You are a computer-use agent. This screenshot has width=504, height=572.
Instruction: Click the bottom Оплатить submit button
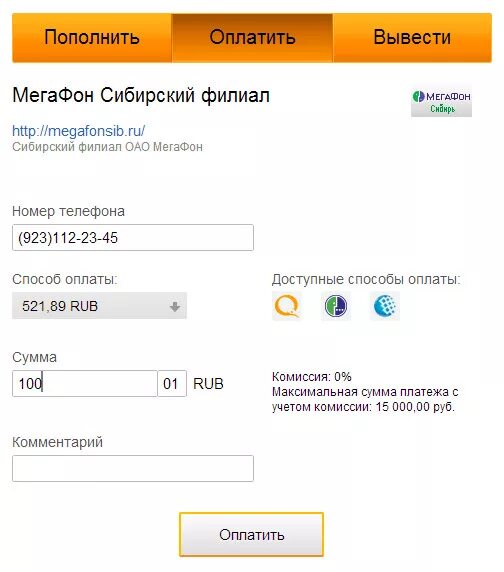251,535
